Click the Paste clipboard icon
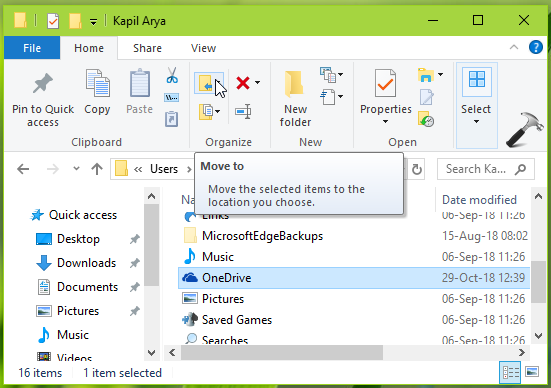This screenshot has height=388, width=551. (140, 83)
